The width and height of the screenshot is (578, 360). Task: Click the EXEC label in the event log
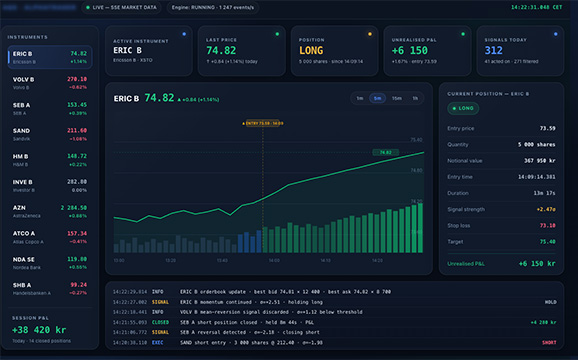(157, 343)
